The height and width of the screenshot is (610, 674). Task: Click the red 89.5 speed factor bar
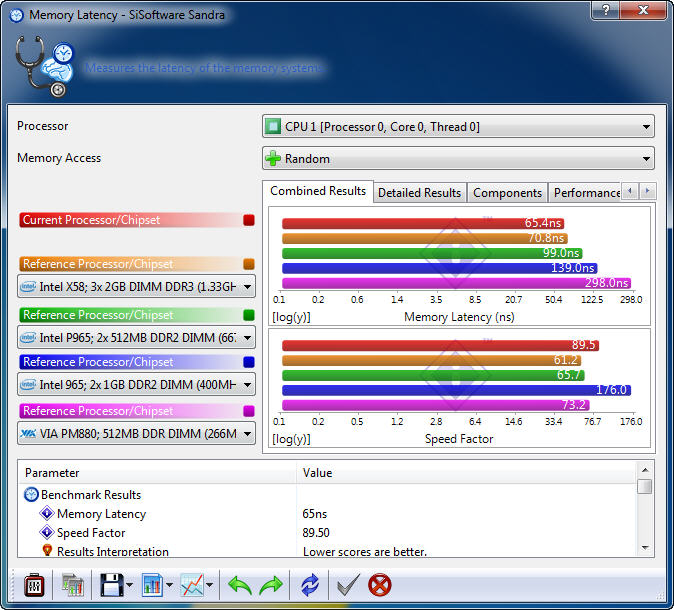(x=440, y=345)
